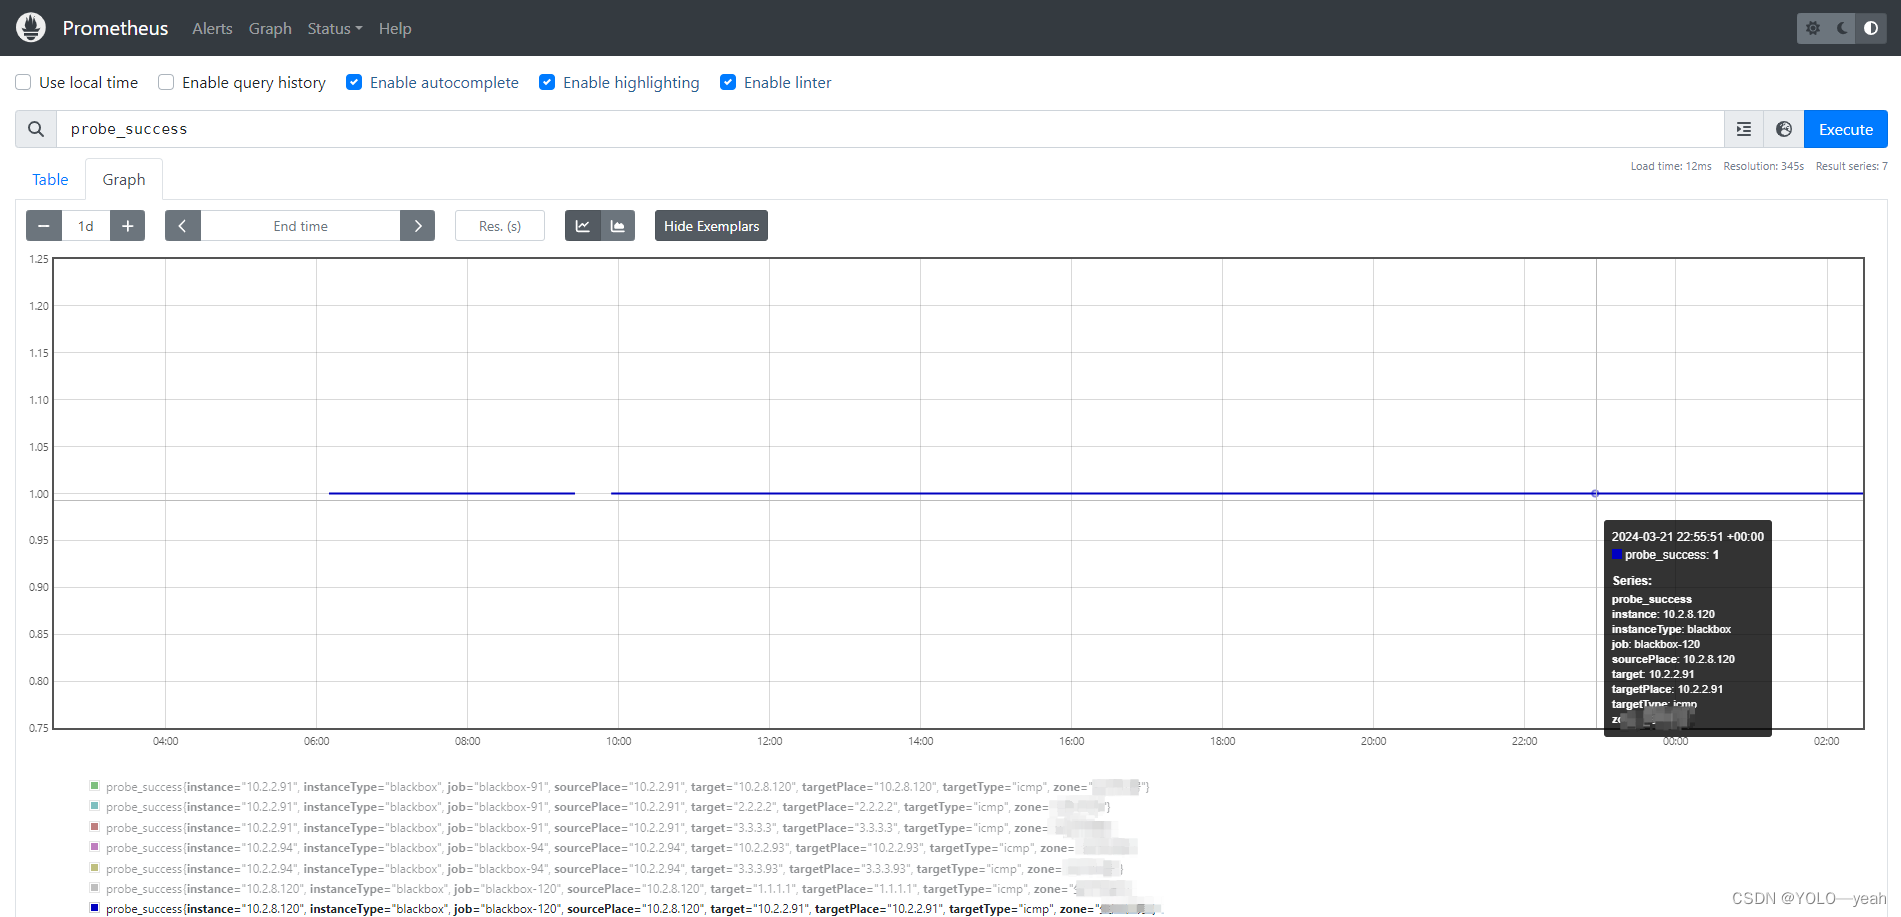Show the unstacked line graph

(583, 226)
